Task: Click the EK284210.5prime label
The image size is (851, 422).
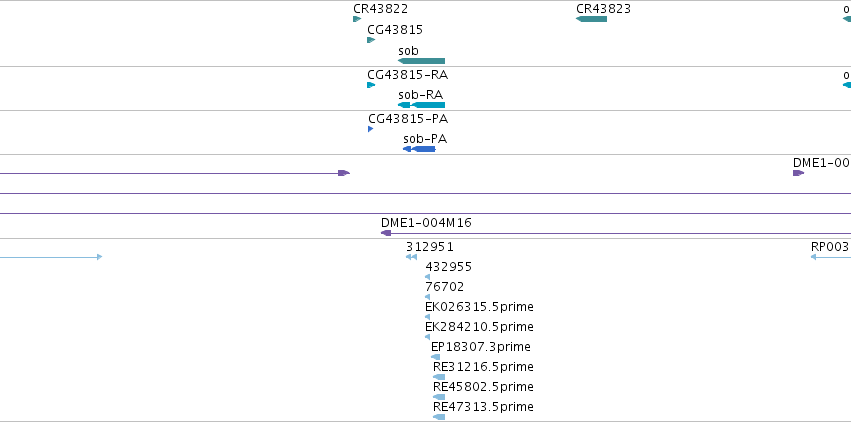Action: coord(479,327)
